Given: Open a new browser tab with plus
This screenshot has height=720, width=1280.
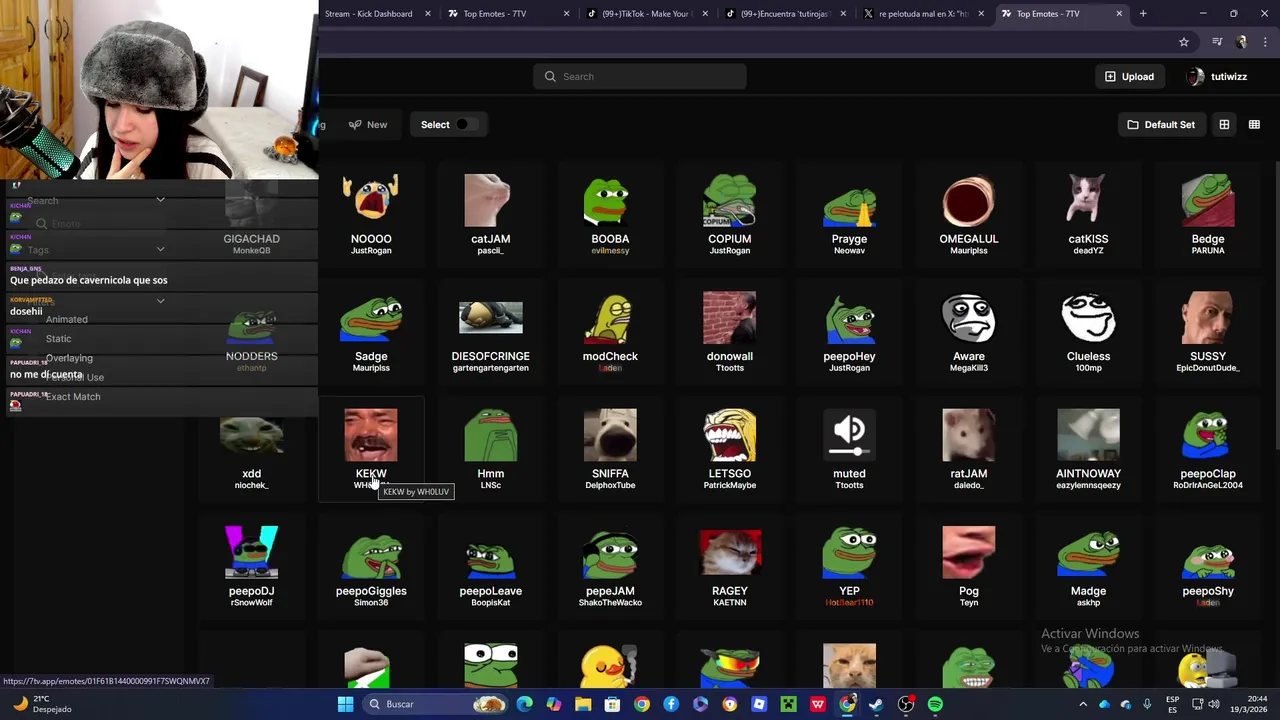Looking at the screenshot, I should click(x=1143, y=14).
